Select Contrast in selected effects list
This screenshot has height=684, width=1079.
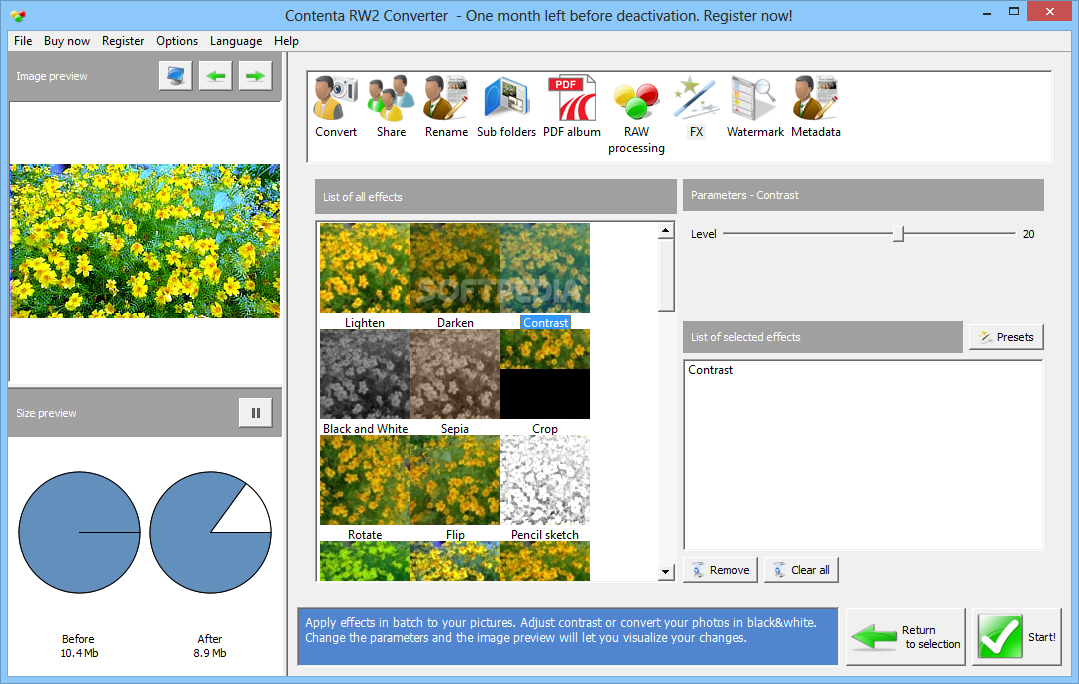click(710, 370)
